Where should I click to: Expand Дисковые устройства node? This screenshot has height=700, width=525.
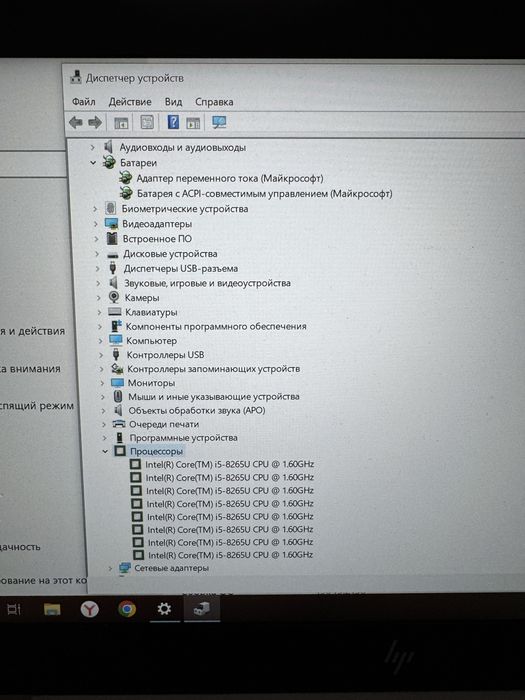97,254
